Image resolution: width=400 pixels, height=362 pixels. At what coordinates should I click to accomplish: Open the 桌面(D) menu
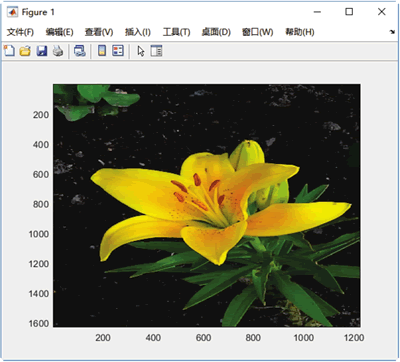tap(216, 32)
